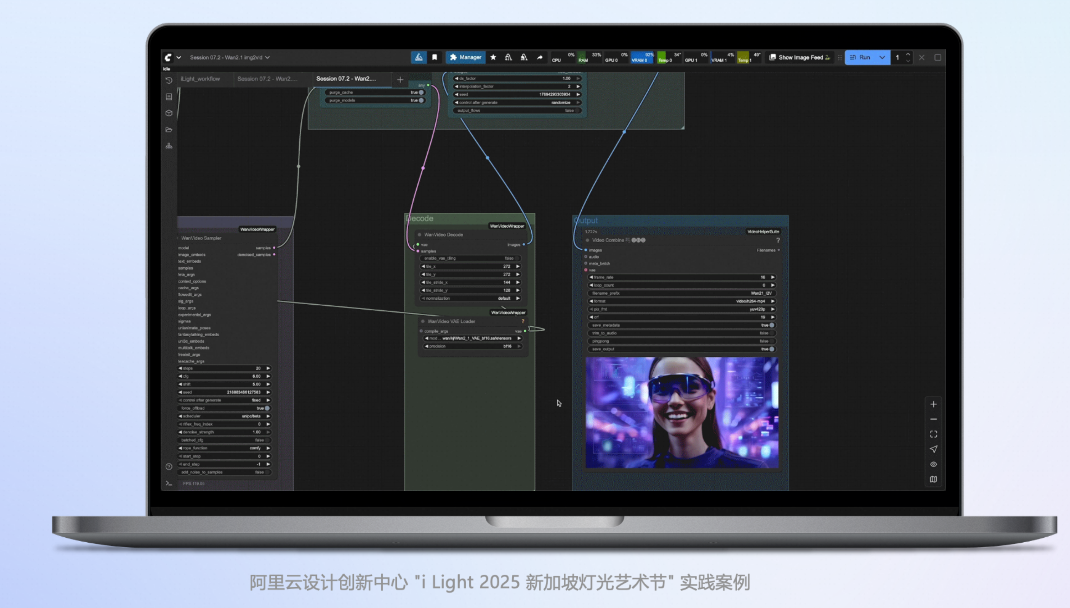Viewport: 1070px width, 608px height.
Task: Open the scheduler combo in WanVideo Sampler
Action: 225,416
